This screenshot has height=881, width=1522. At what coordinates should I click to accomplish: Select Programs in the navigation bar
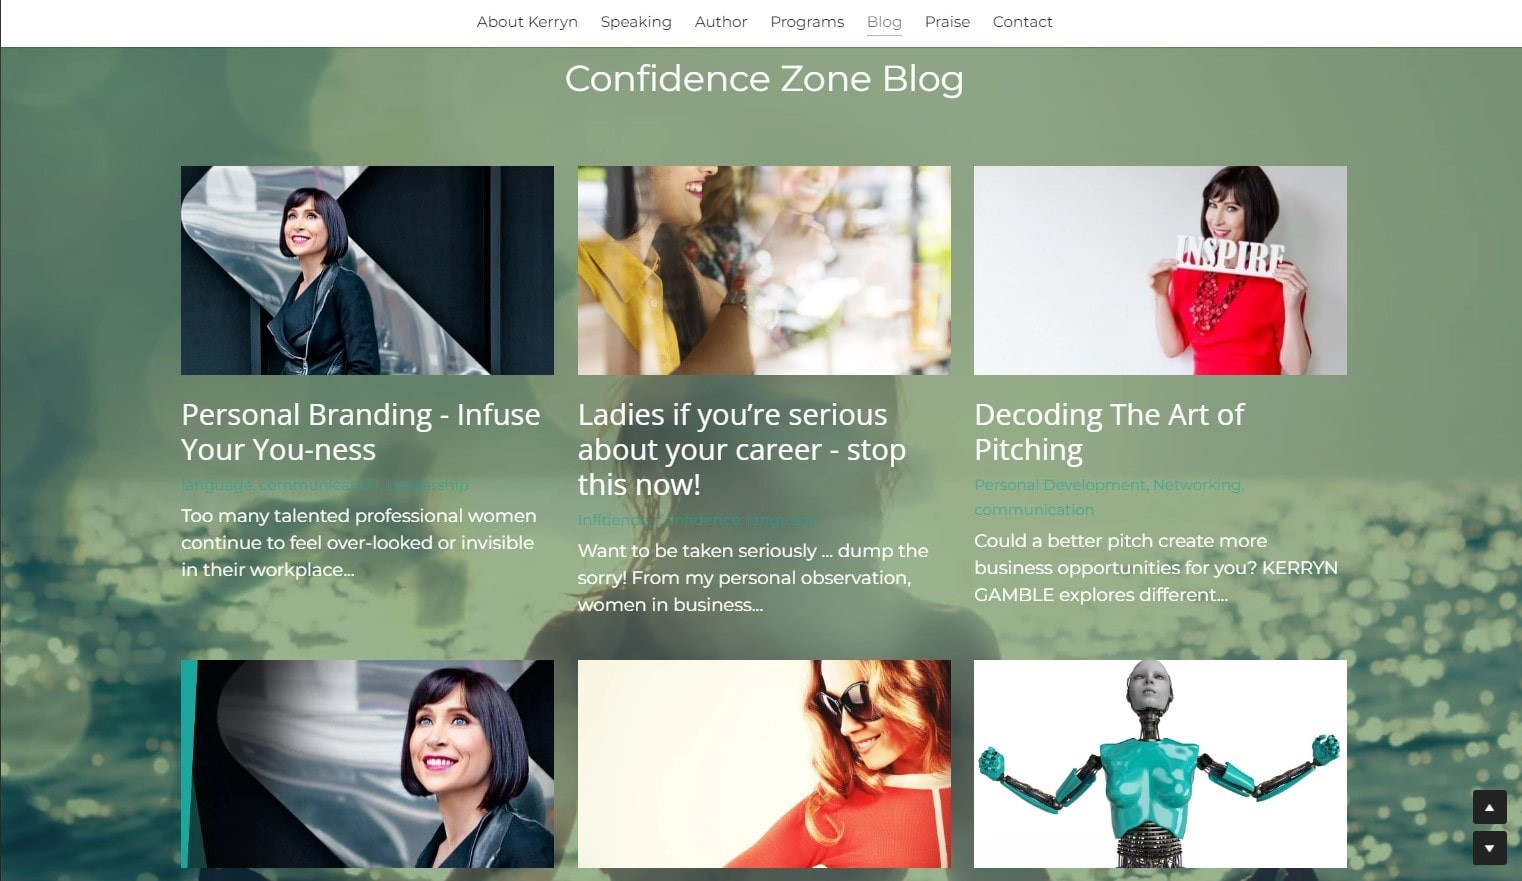pyautogui.click(x=807, y=22)
